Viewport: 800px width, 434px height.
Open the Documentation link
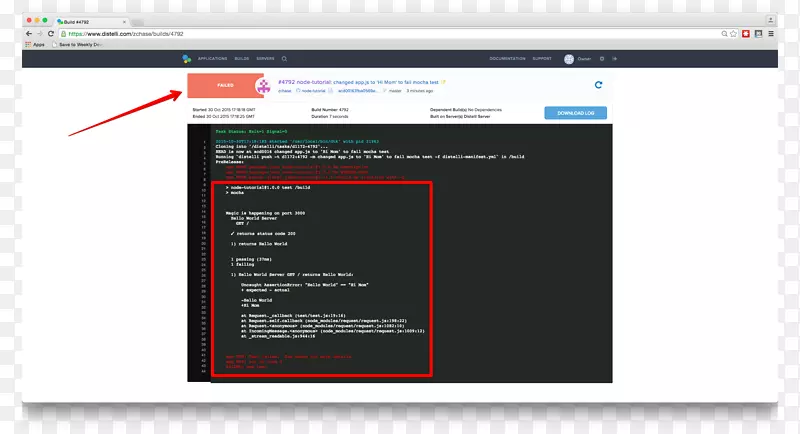tap(507, 59)
